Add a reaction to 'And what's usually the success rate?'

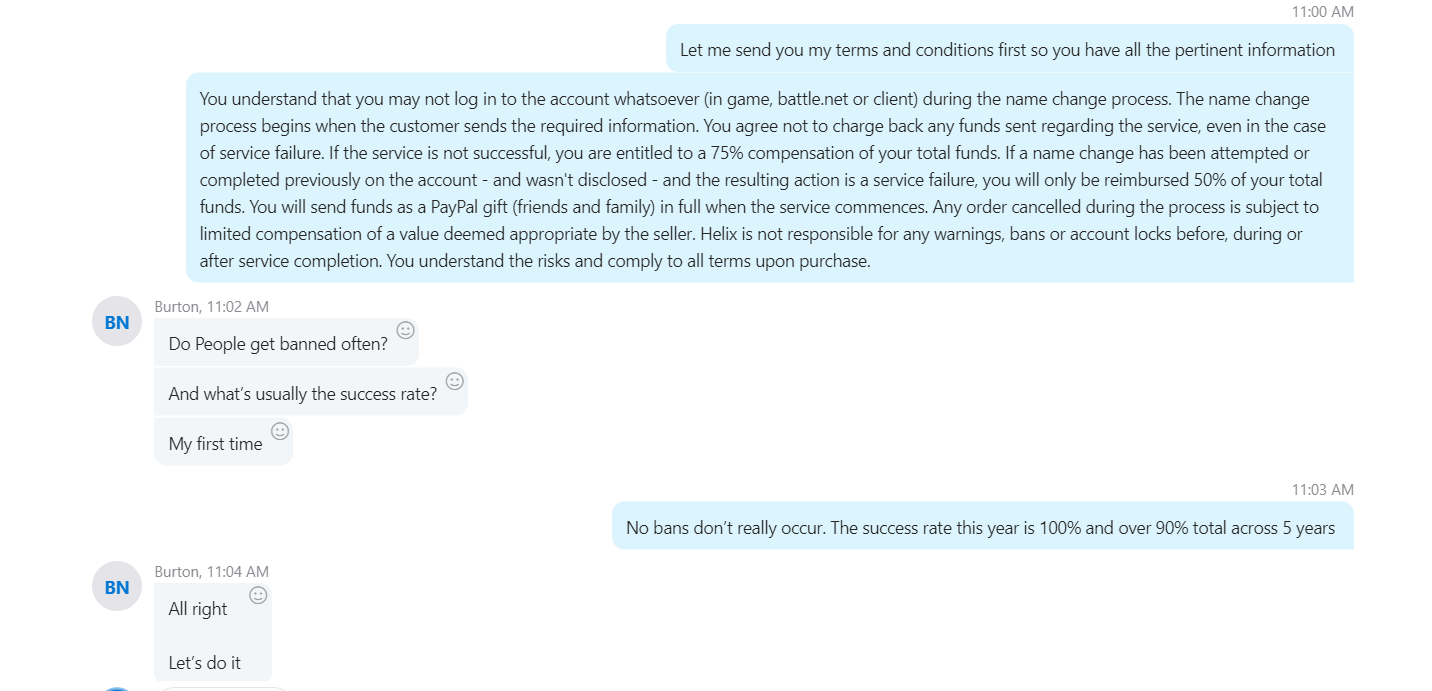click(x=454, y=381)
